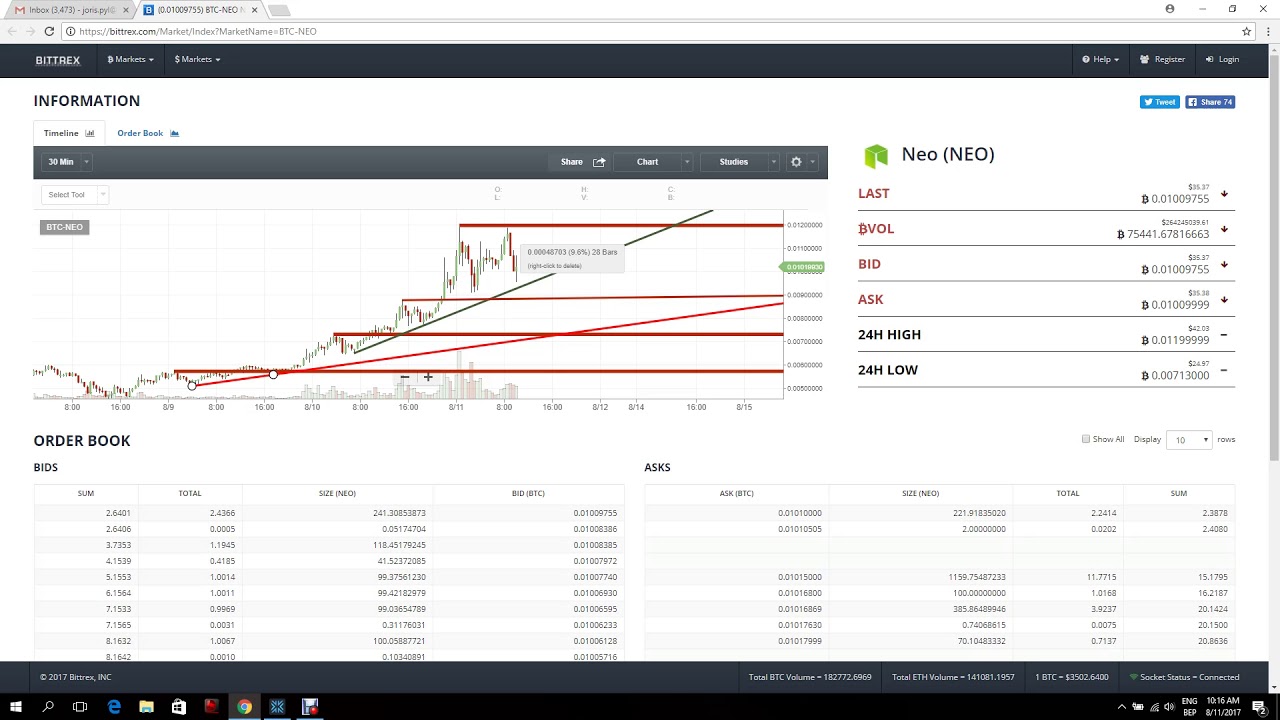The height and width of the screenshot is (720, 1280).
Task: Click the Socket Status Connected indicator
Action: coord(1184,677)
